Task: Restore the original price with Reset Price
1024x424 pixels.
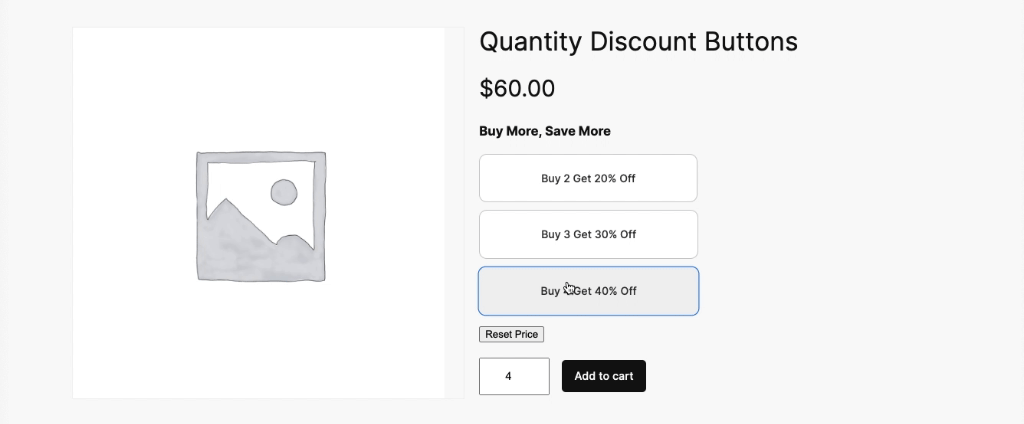Action: (x=511, y=334)
